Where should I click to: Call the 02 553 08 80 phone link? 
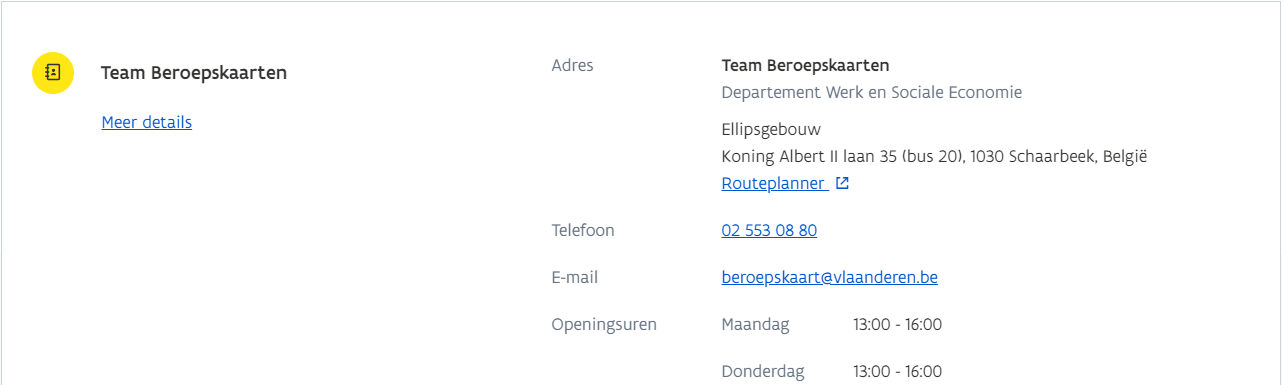pyautogui.click(x=769, y=230)
